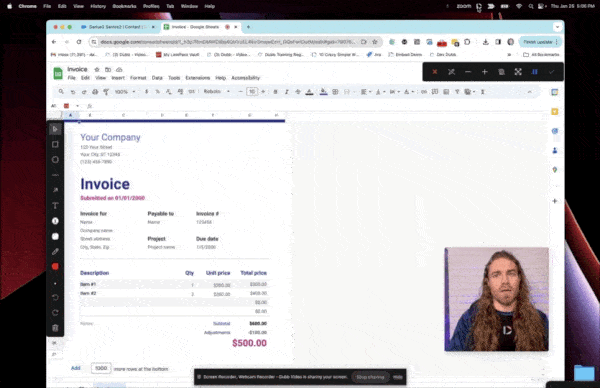600x388 pixels.
Task: Increase the font size
Action: [x=263, y=92]
